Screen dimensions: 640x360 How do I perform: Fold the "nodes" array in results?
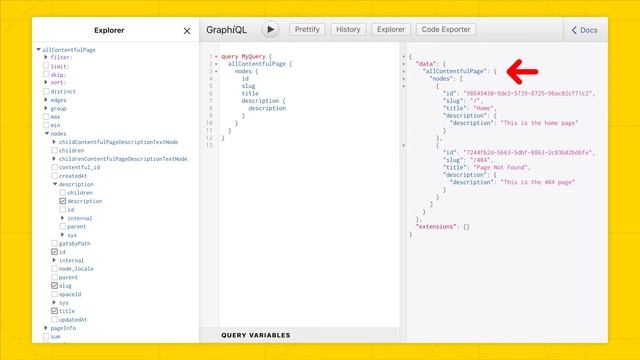404,79
